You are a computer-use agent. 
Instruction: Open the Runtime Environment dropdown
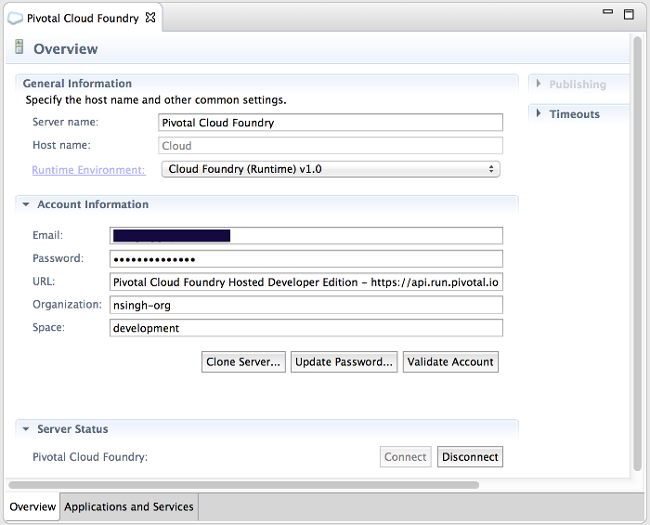331,169
